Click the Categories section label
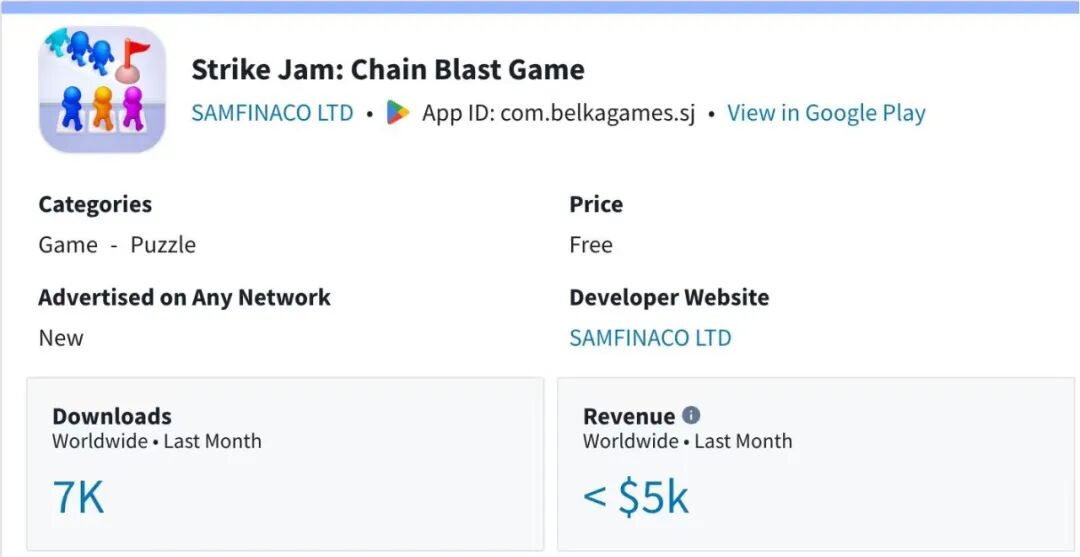This screenshot has width=1080, height=557. coord(95,204)
